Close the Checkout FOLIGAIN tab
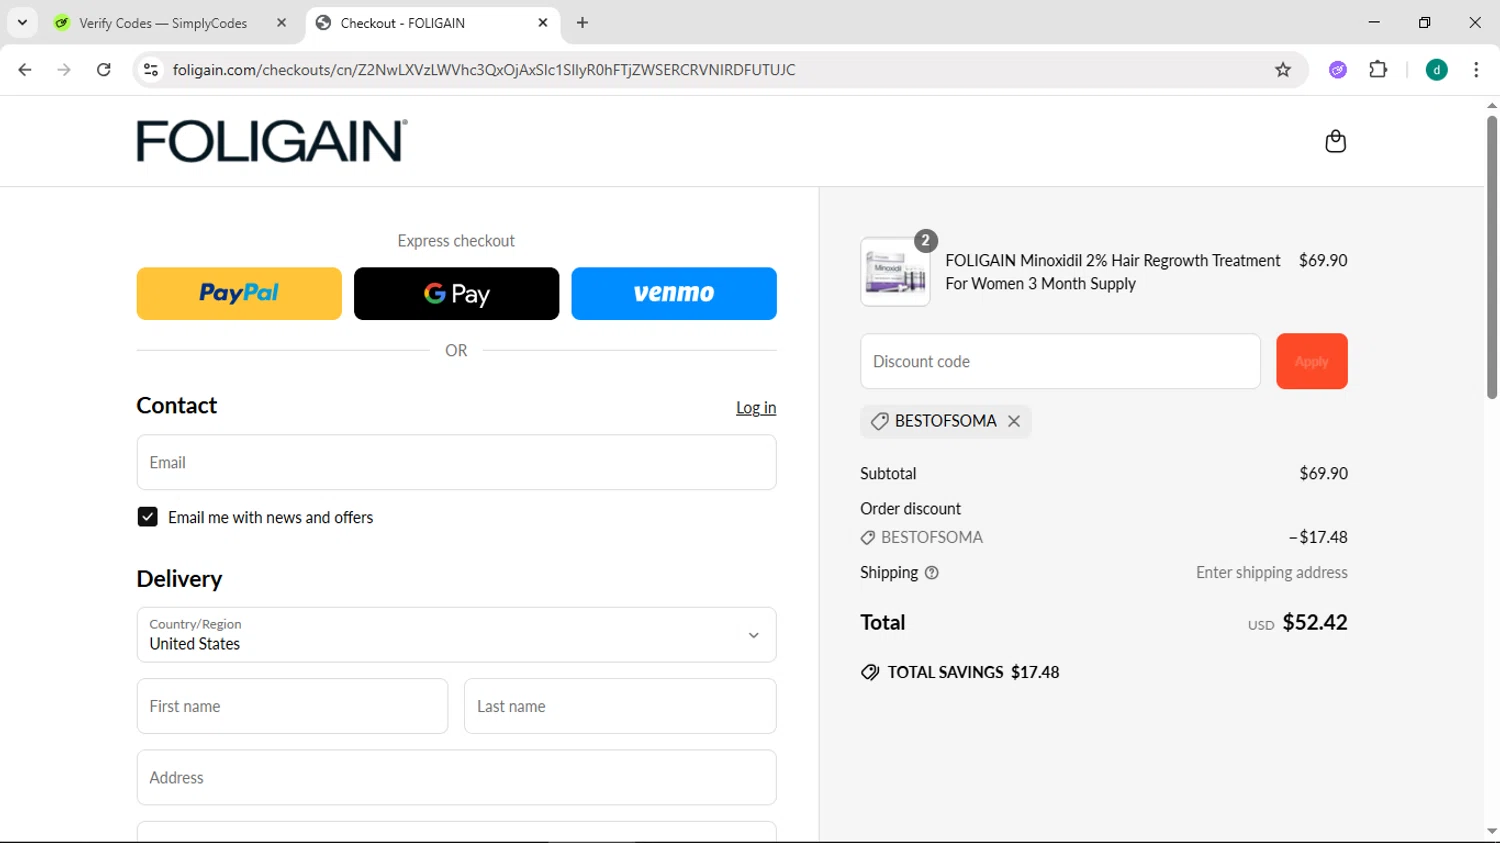The image size is (1500, 843). [x=543, y=23]
